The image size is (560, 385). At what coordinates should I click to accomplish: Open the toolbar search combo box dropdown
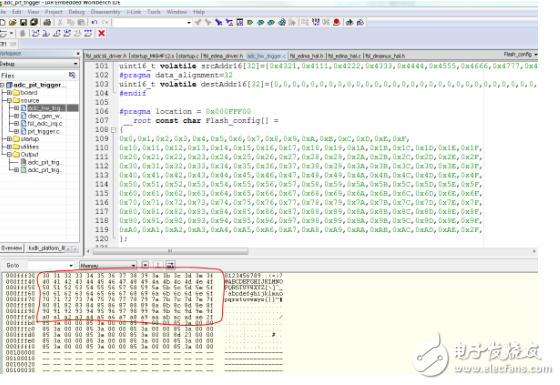click(189, 22)
